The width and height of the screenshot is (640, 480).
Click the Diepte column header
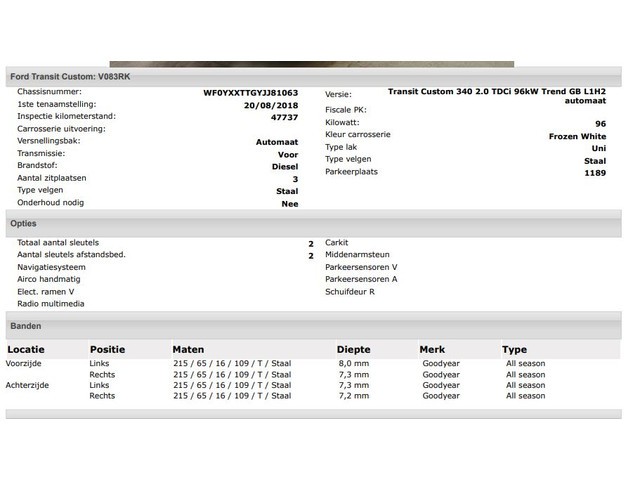(354, 350)
